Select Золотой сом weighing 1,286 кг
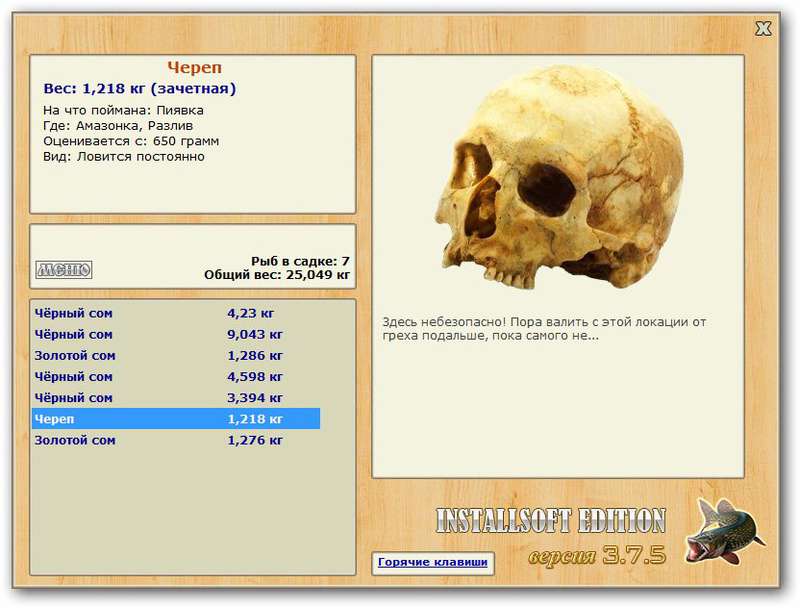The image size is (800, 608). point(176,356)
